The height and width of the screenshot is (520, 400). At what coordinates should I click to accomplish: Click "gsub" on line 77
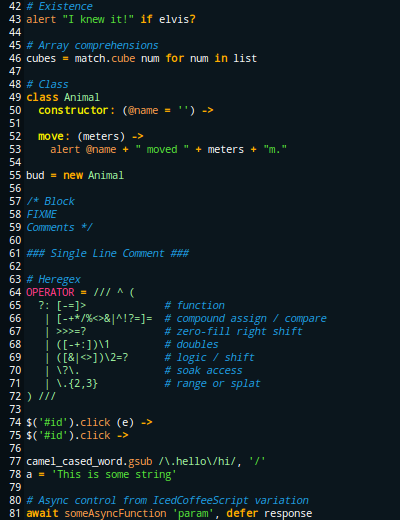140,461
